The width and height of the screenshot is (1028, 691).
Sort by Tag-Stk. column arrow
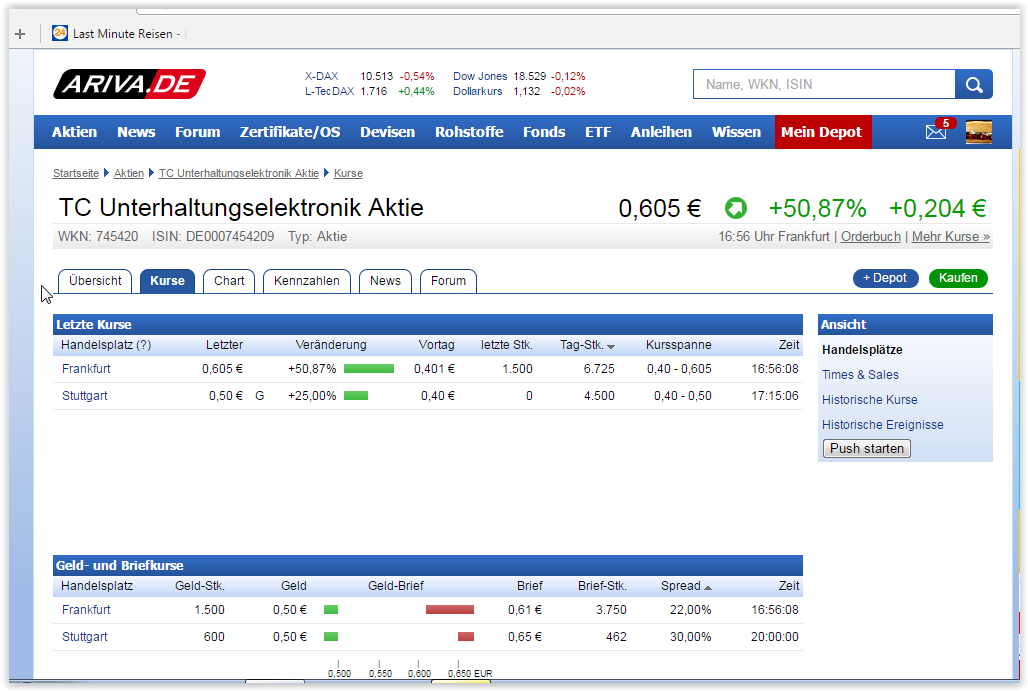pyautogui.click(x=611, y=346)
